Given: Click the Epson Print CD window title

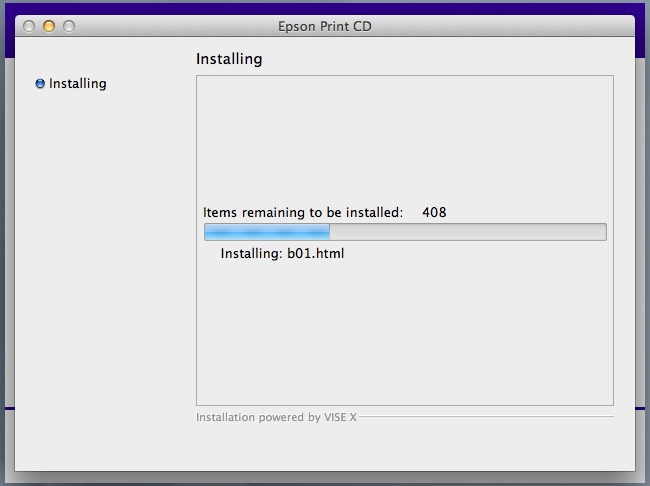Looking at the screenshot, I should (x=324, y=26).
